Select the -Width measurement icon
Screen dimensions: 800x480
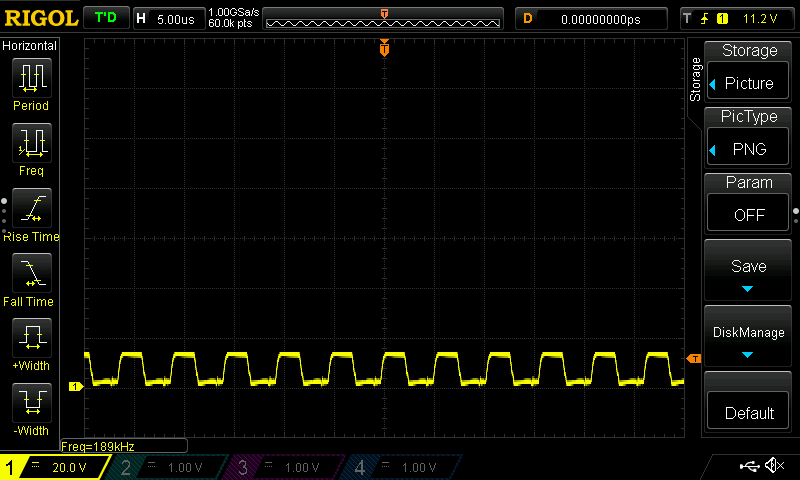(32, 402)
